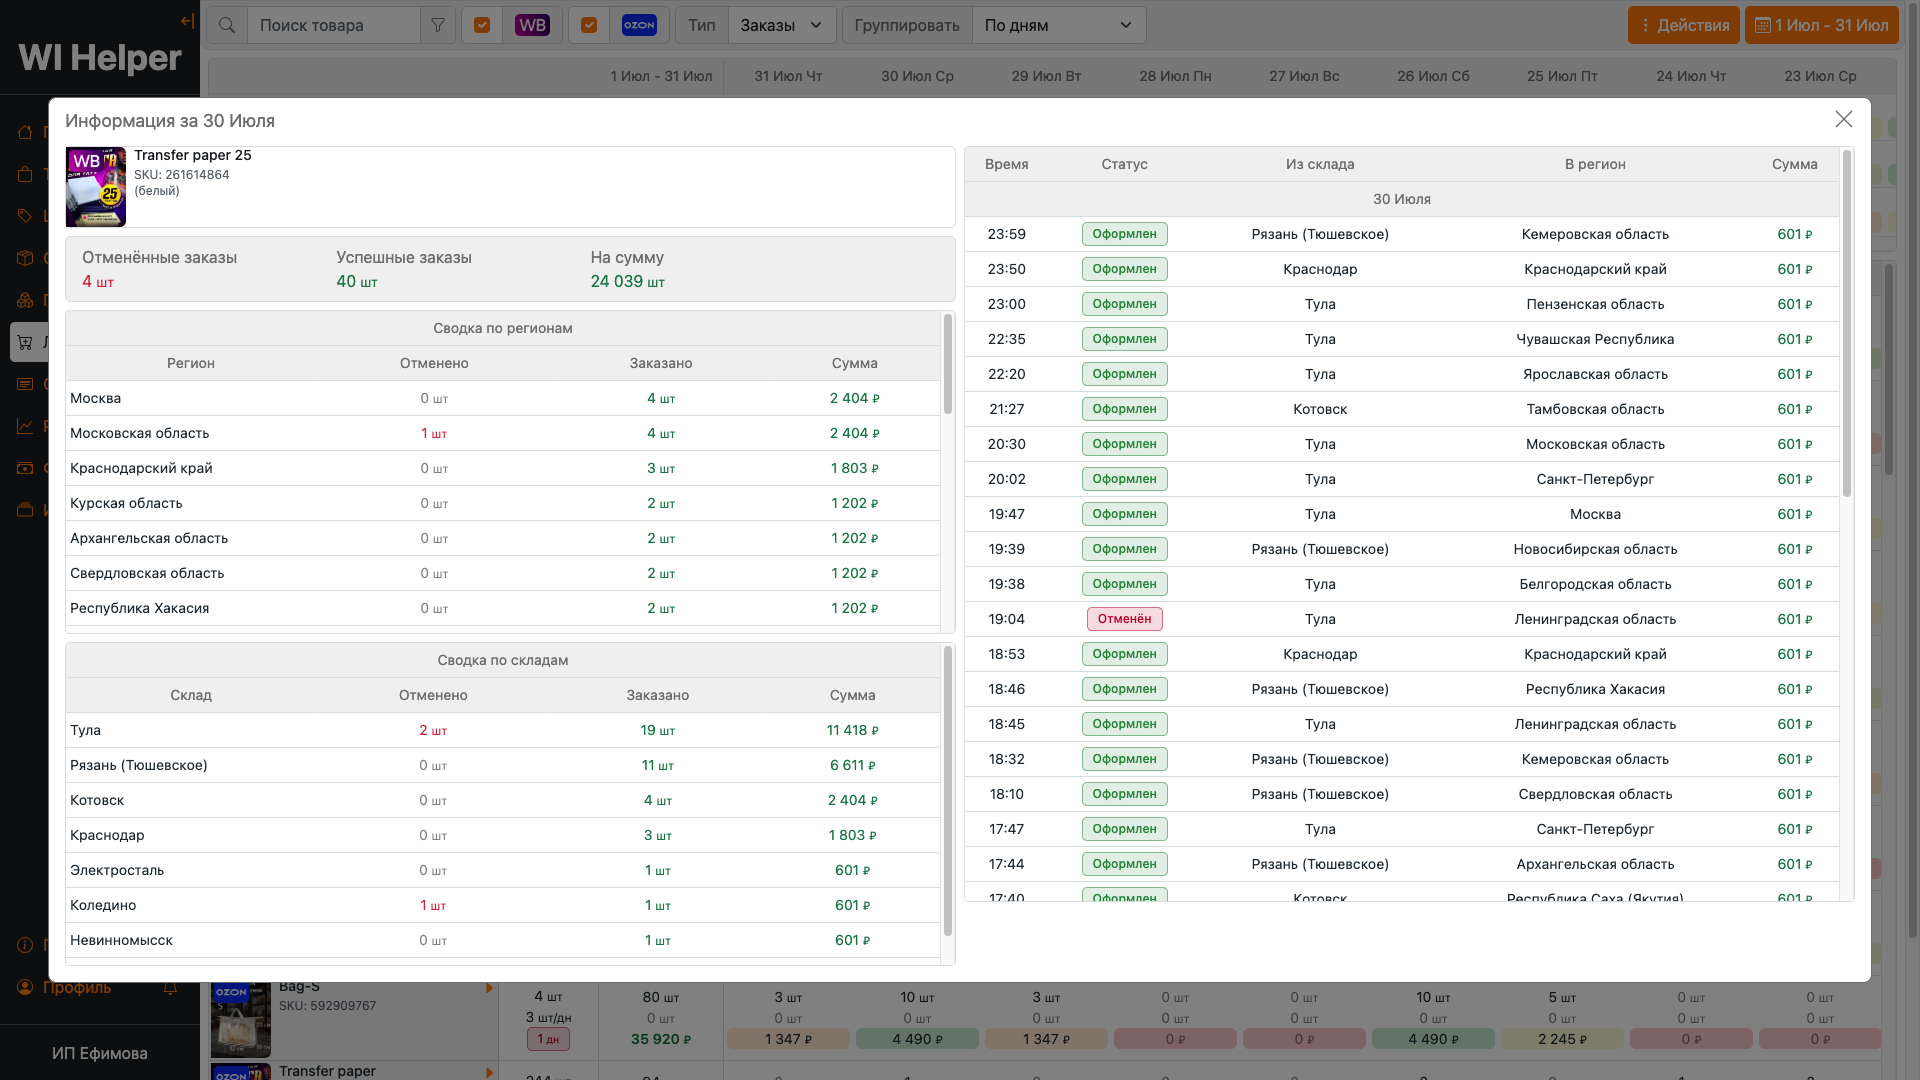This screenshot has width=1920, height=1080.
Task: Open the box package sidebar icon
Action: [25, 258]
